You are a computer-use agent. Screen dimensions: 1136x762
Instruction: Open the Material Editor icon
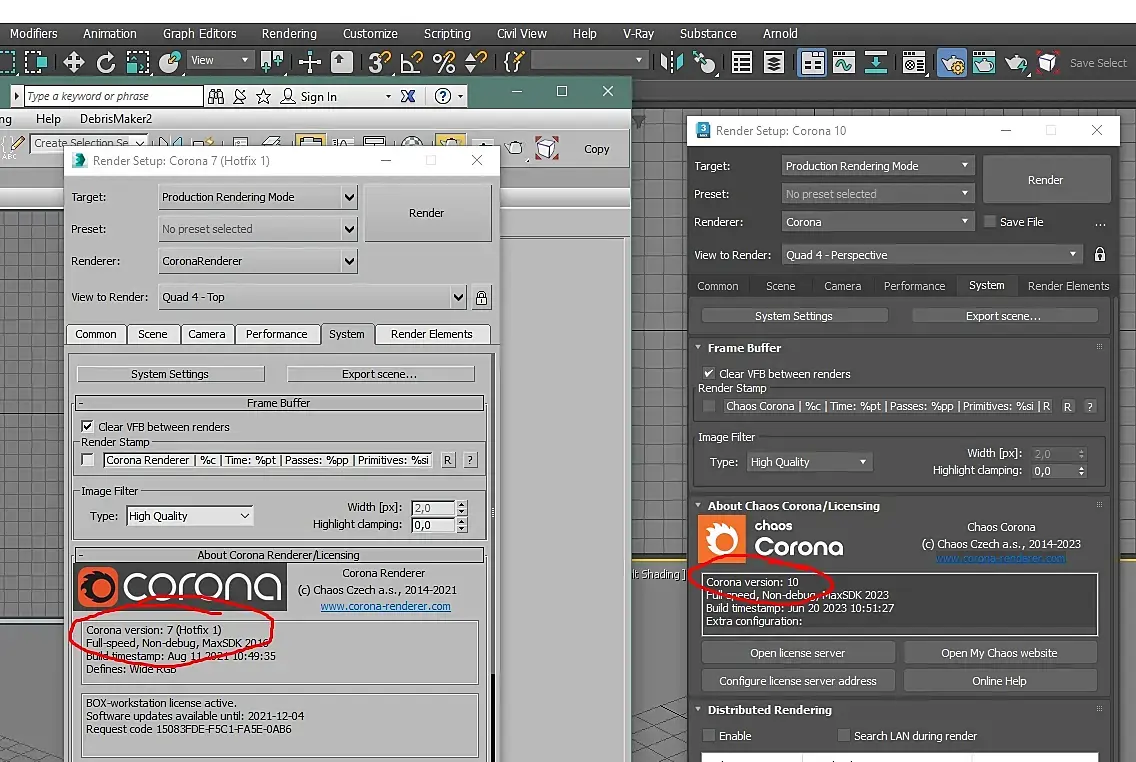(914, 63)
